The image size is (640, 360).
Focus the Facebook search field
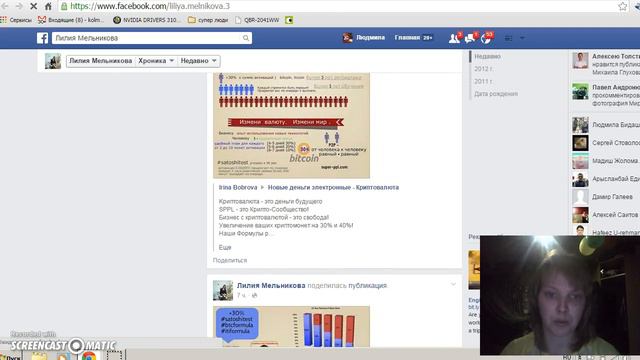(x=147, y=38)
